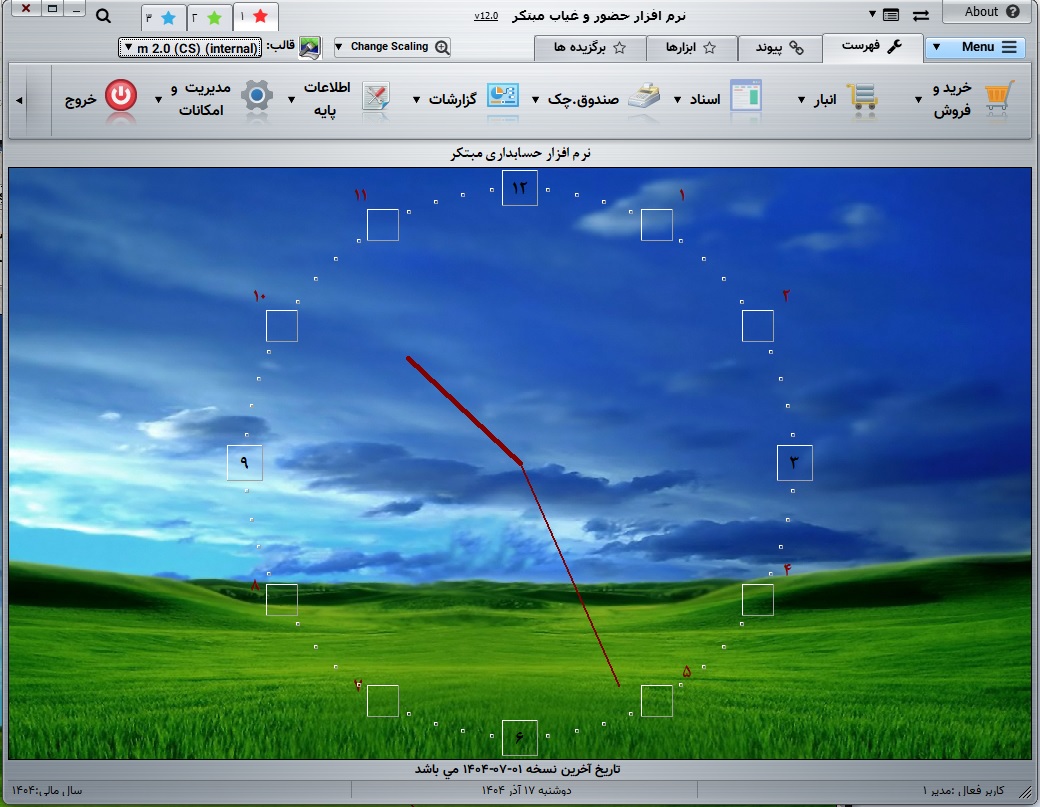Click the red power Exit (خروج) icon

[x=121, y=97]
